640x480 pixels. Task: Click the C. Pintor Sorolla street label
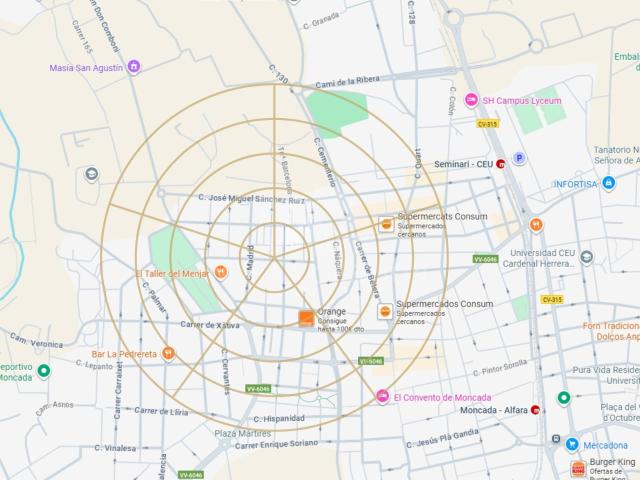500,368
